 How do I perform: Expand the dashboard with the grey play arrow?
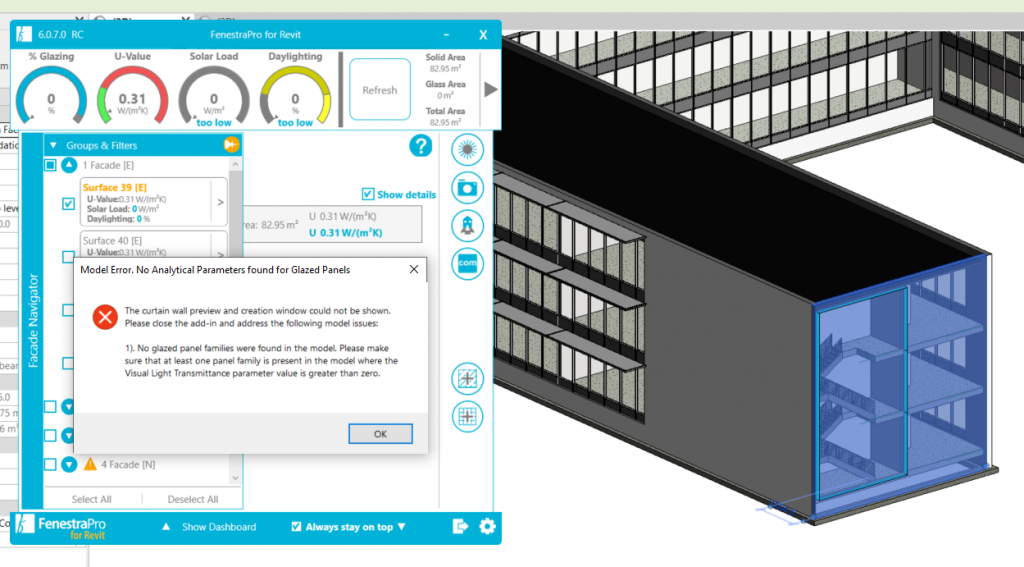click(x=490, y=89)
